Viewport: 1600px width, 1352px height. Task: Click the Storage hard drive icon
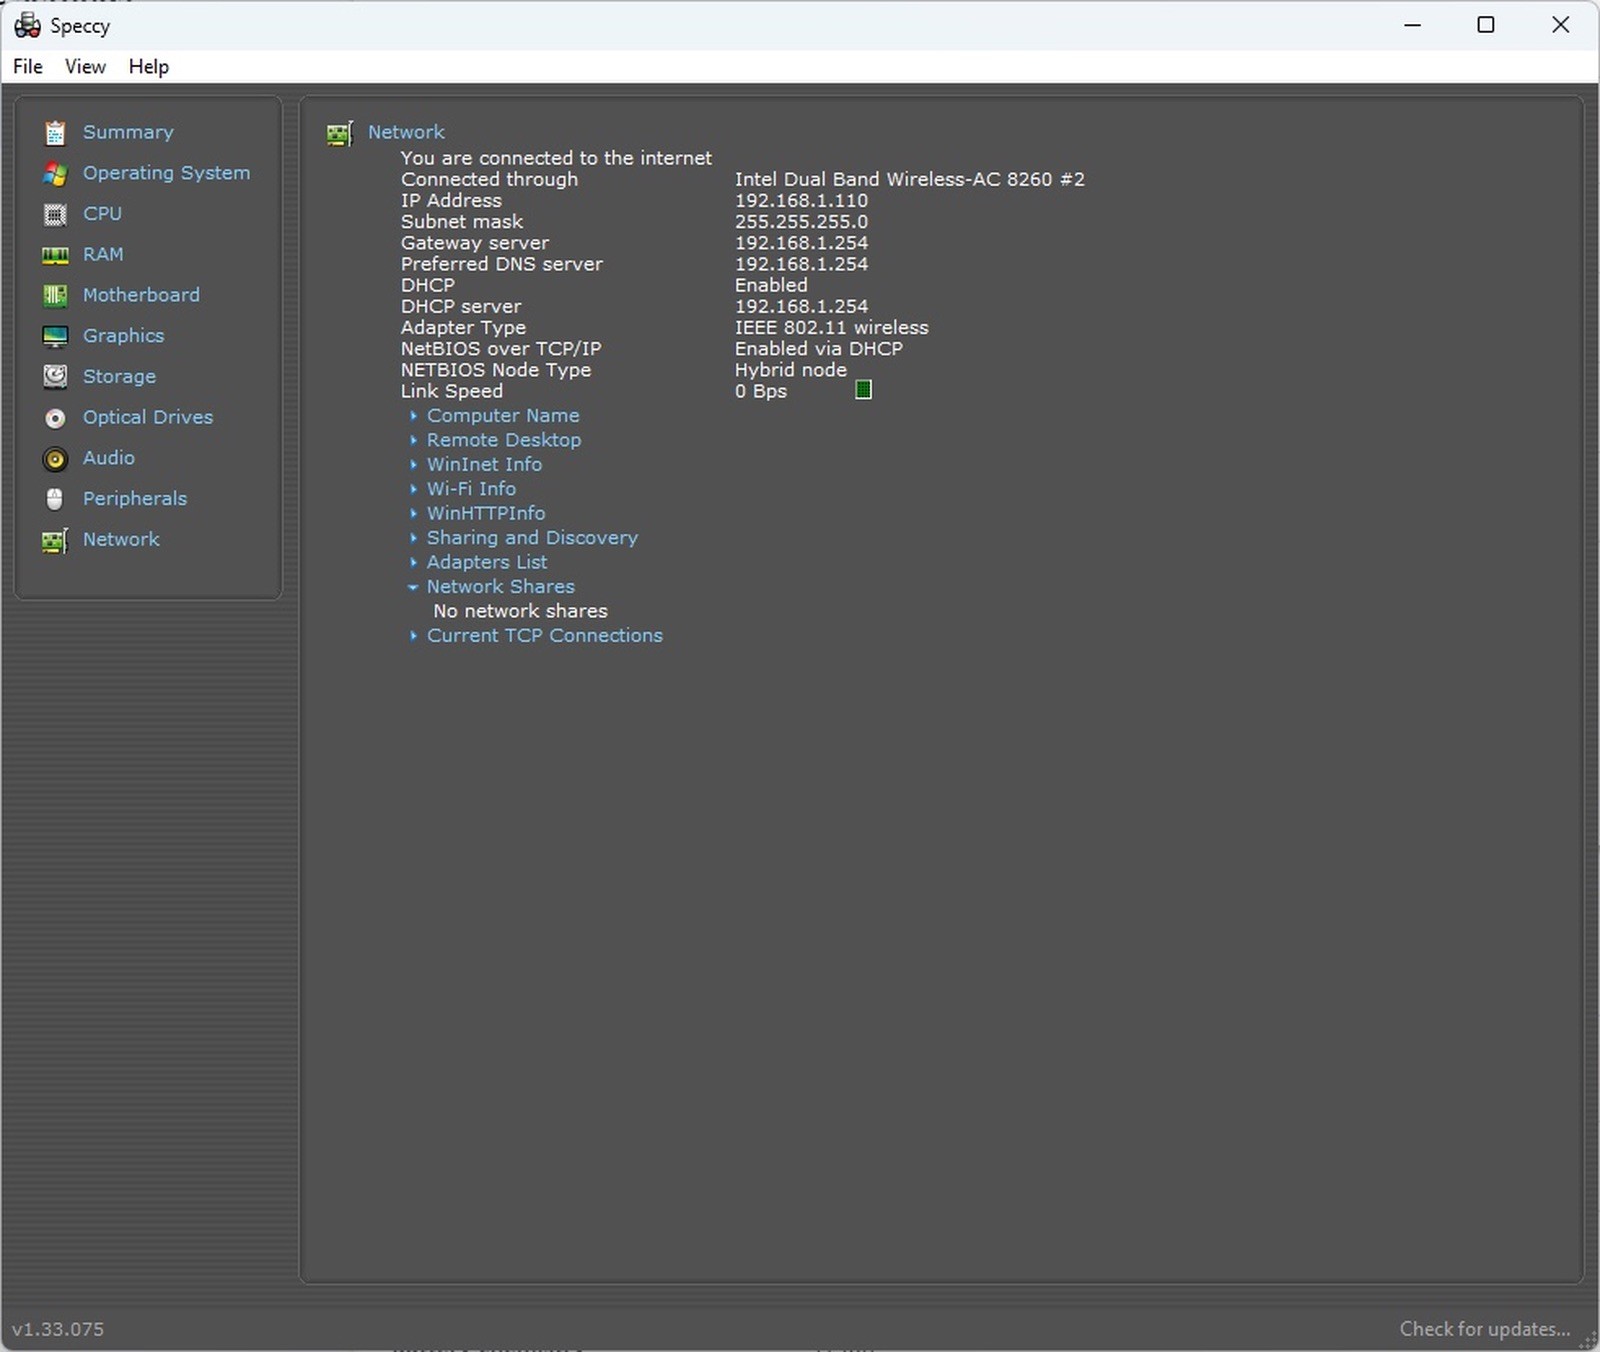pyautogui.click(x=55, y=377)
